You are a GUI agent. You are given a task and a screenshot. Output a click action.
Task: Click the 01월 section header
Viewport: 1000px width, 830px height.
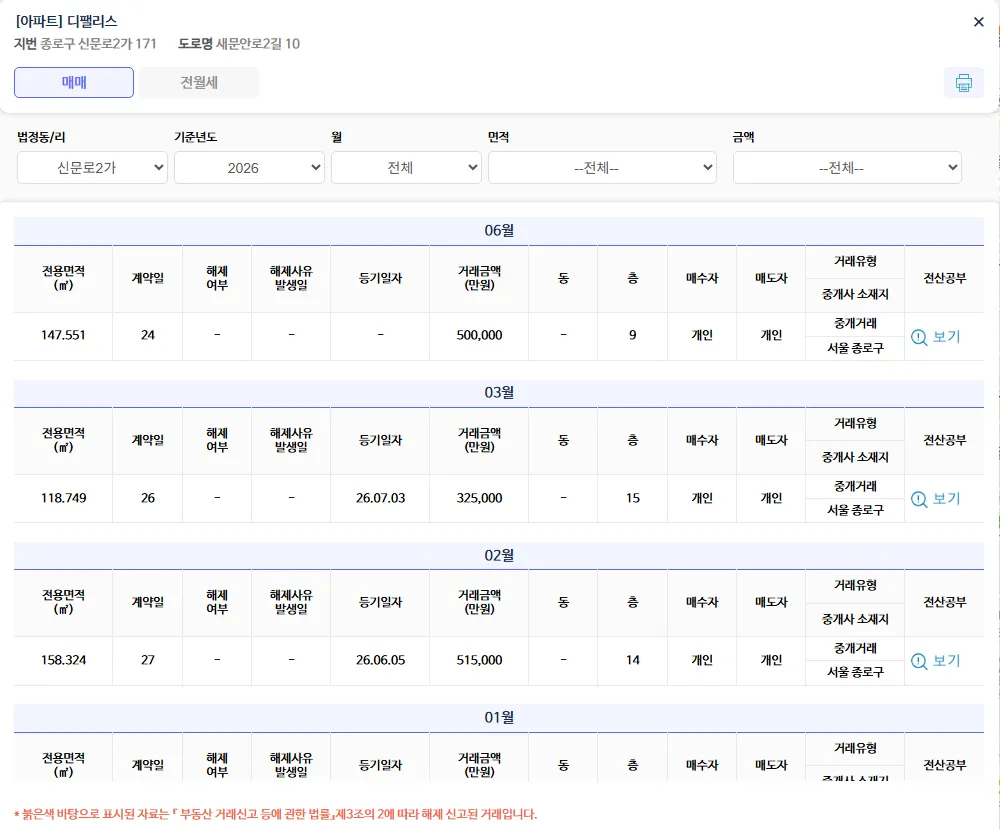click(499, 718)
